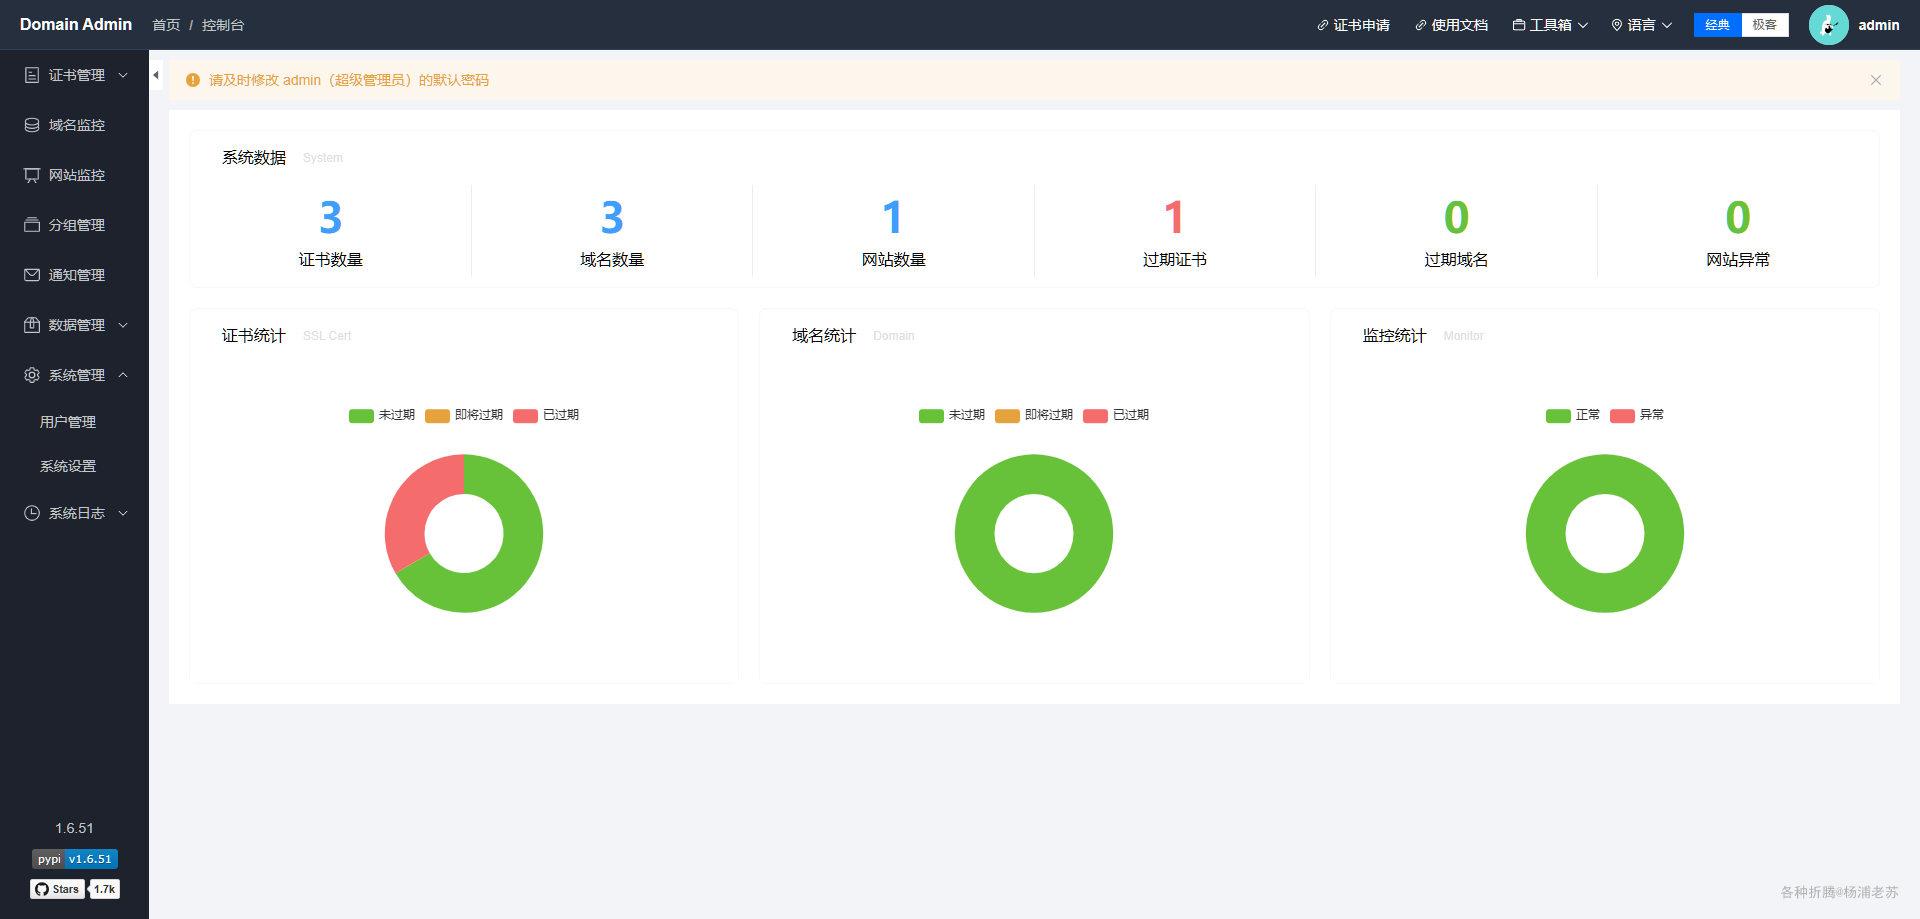Switch layout to 经典 mode

tap(1717, 25)
